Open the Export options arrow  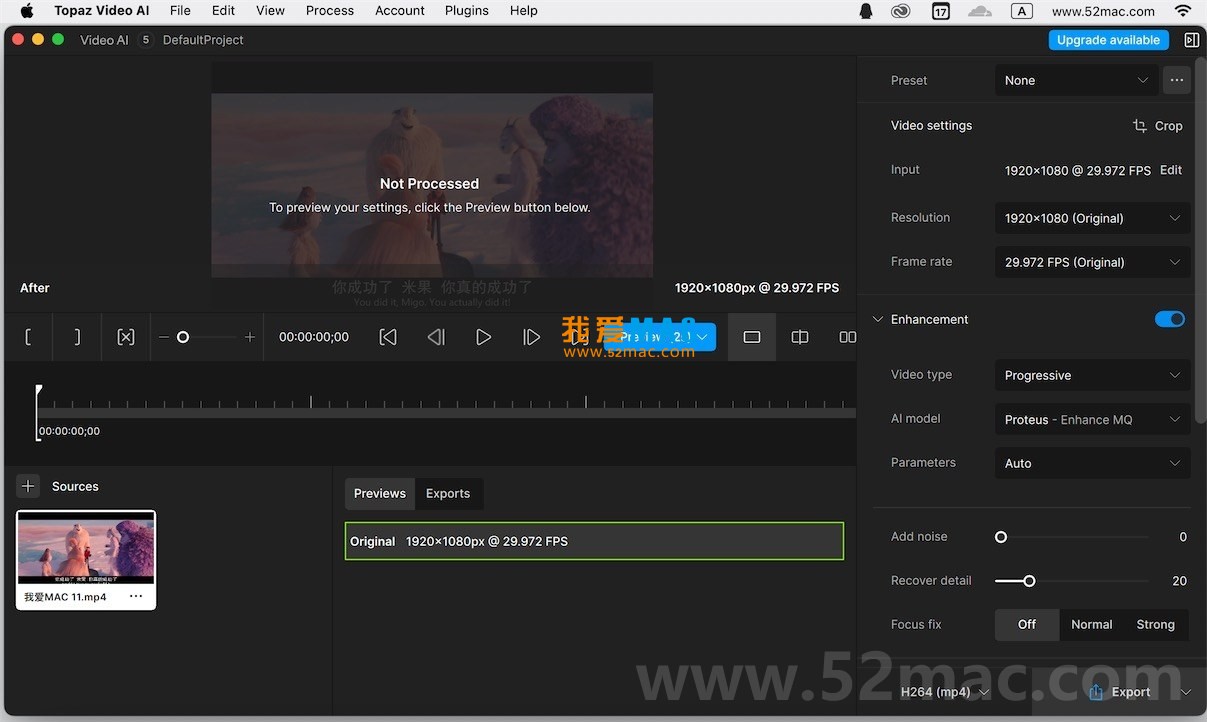tap(1186, 692)
